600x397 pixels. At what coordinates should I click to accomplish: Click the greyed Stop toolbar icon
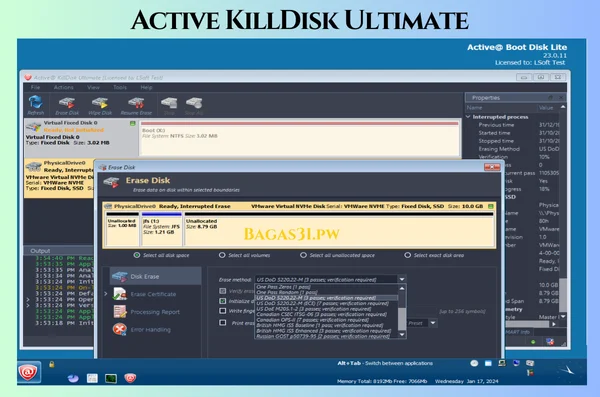pos(169,103)
